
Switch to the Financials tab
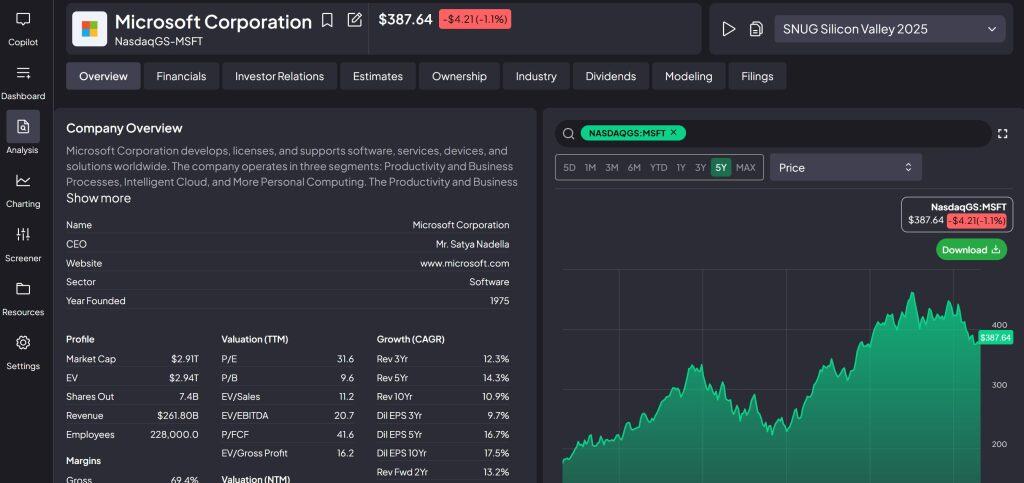pyautogui.click(x=182, y=76)
